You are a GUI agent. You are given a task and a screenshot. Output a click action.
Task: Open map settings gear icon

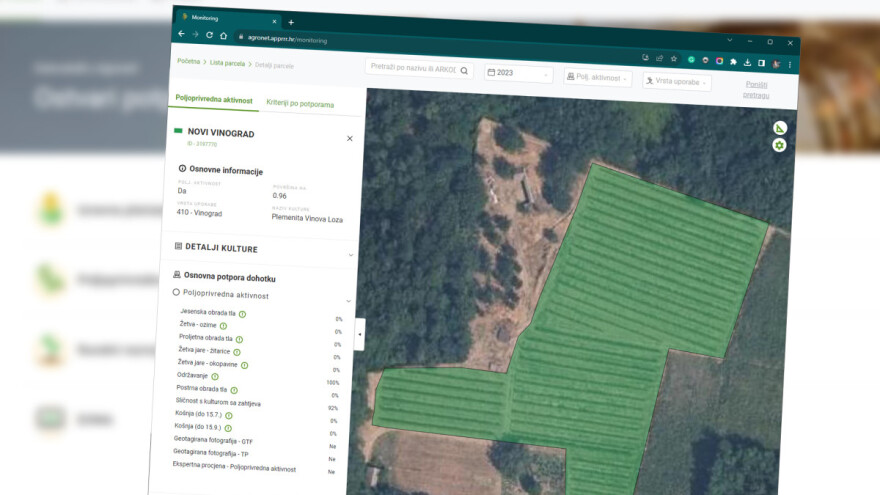click(x=779, y=146)
